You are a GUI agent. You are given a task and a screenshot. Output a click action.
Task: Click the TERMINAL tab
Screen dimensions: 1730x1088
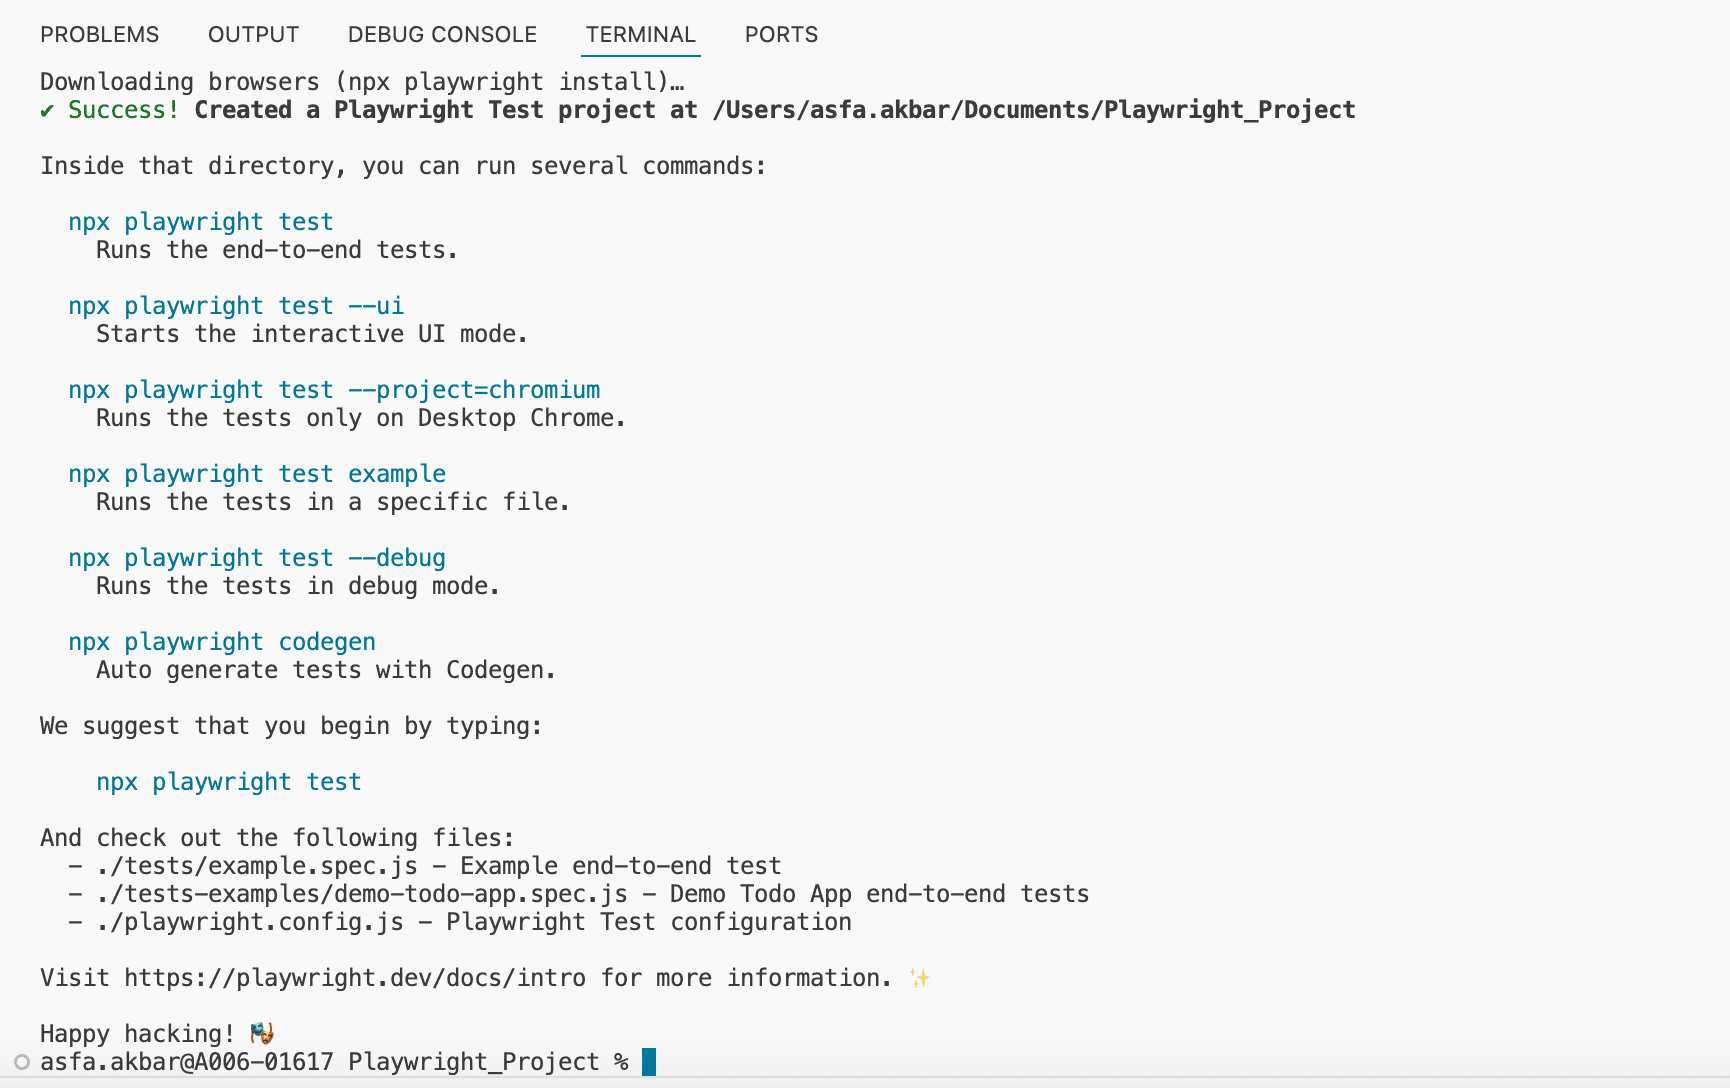[640, 35]
